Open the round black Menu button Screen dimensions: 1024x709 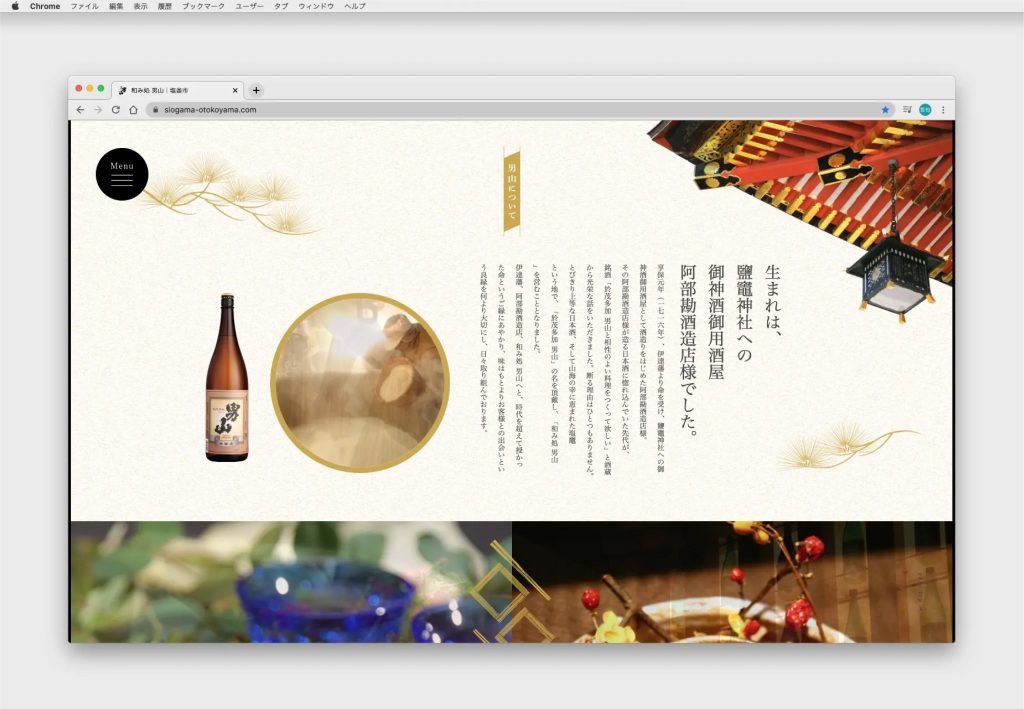[122, 174]
